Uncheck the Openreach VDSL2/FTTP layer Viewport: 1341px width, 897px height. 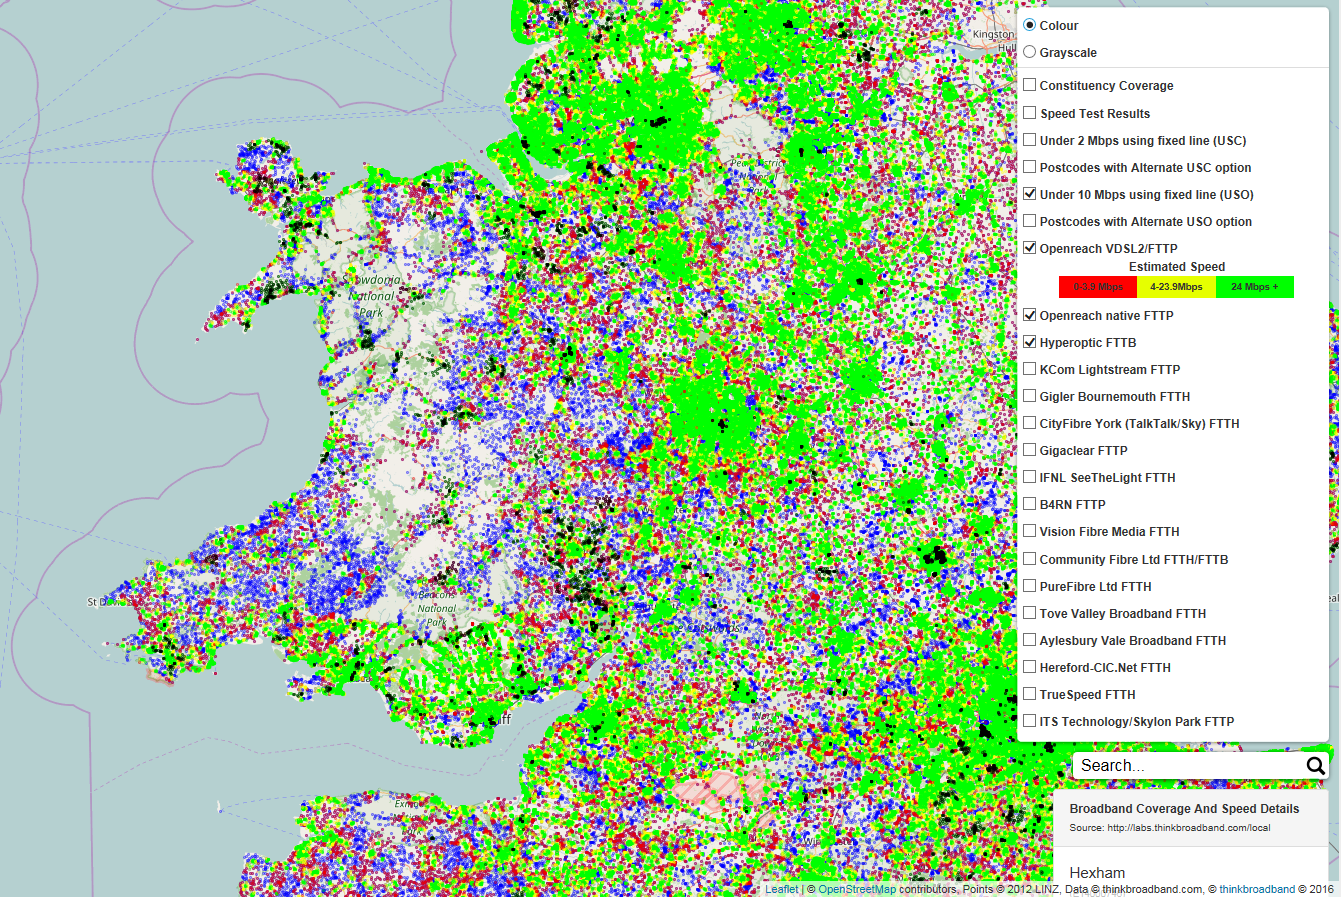coord(1030,248)
